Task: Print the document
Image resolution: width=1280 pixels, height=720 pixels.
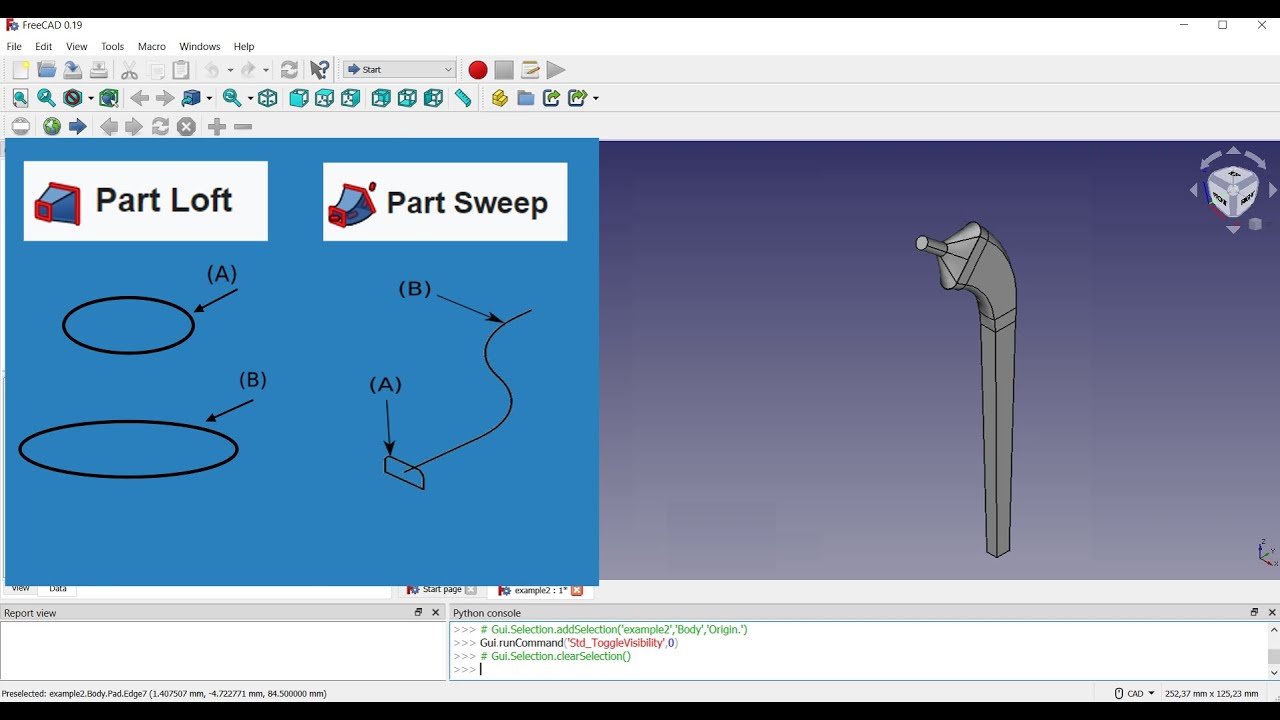Action: pos(98,70)
